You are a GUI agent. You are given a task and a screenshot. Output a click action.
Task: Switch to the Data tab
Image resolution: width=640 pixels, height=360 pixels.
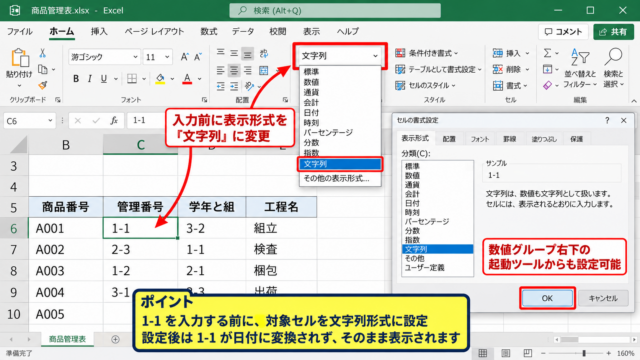243,31
